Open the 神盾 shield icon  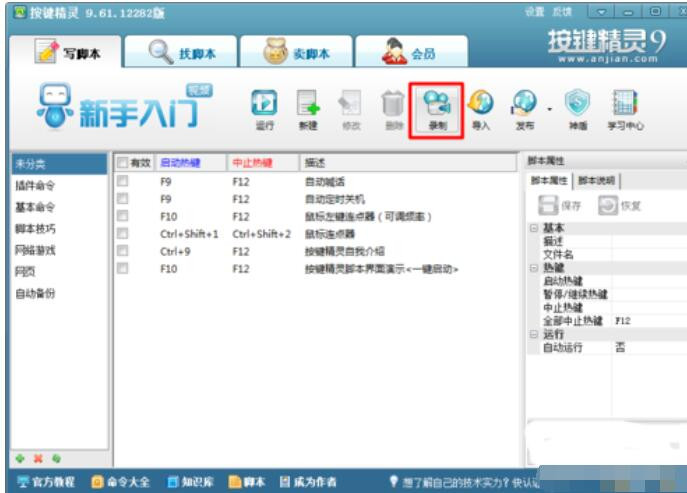(578, 107)
